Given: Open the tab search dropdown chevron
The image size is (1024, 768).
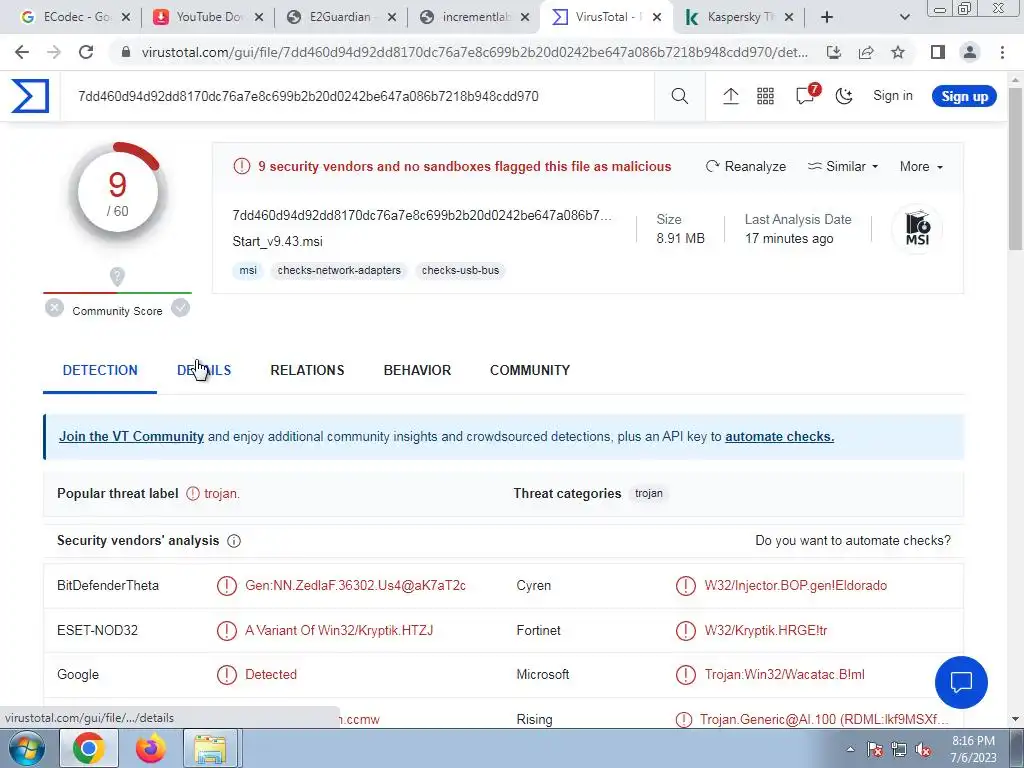Looking at the screenshot, I should coord(904,17).
